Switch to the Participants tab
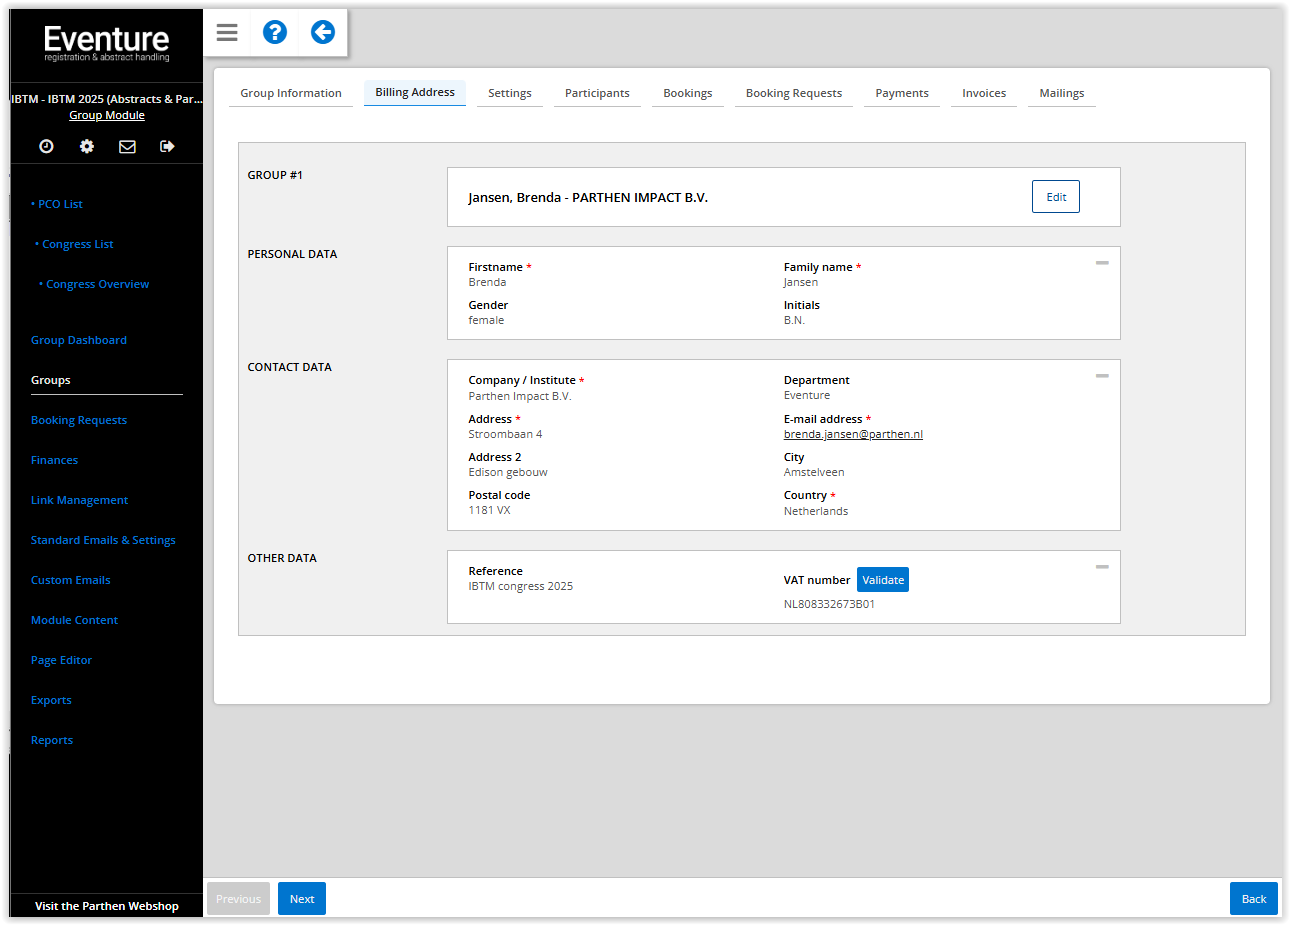The height and width of the screenshot is (925, 1290). pyautogui.click(x=597, y=93)
